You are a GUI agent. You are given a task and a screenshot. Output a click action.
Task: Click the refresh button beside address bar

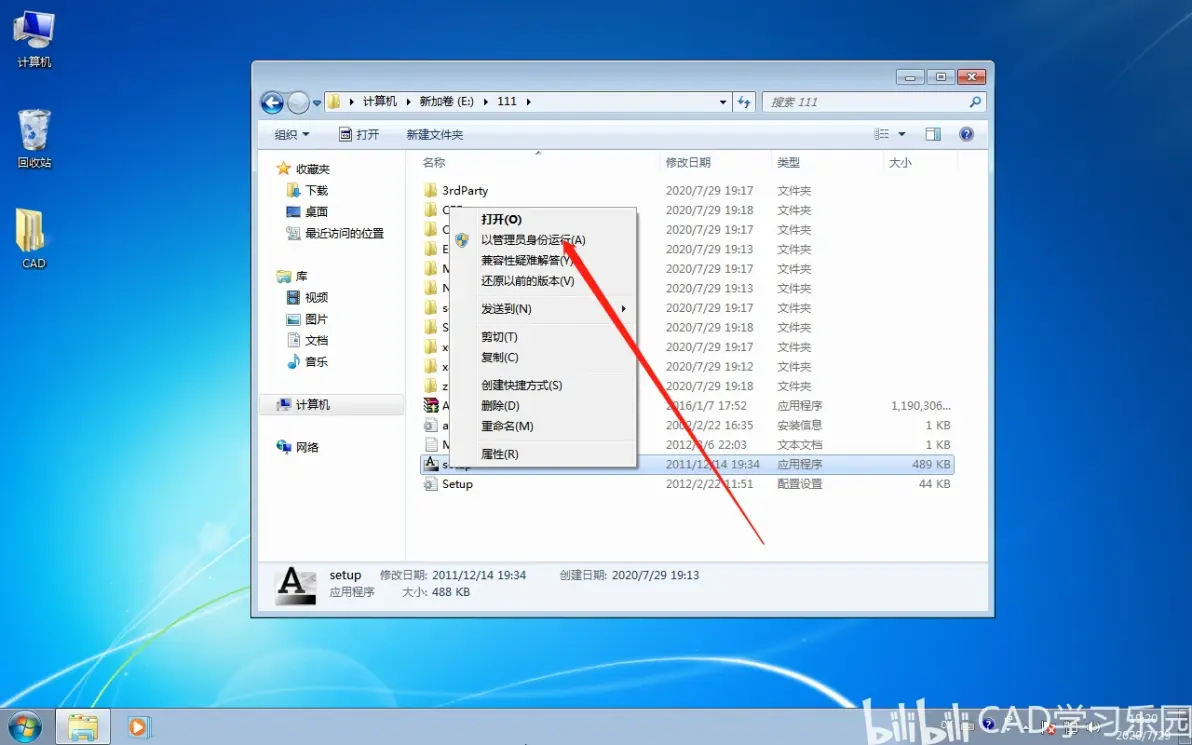click(743, 102)
